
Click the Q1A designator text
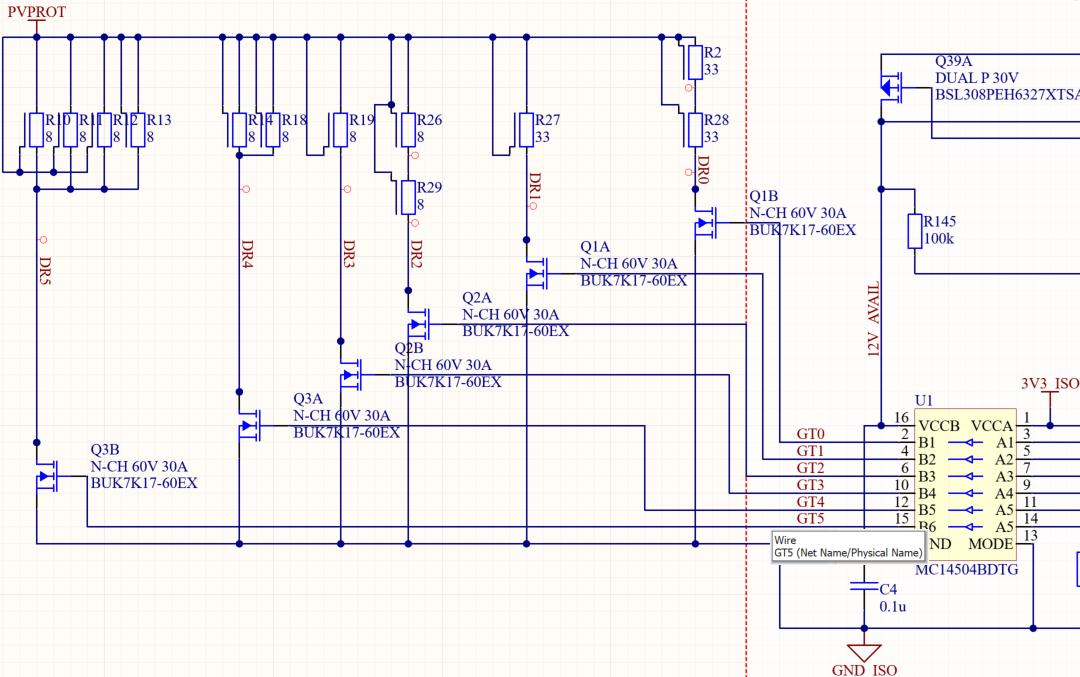[x=595, y=247]
